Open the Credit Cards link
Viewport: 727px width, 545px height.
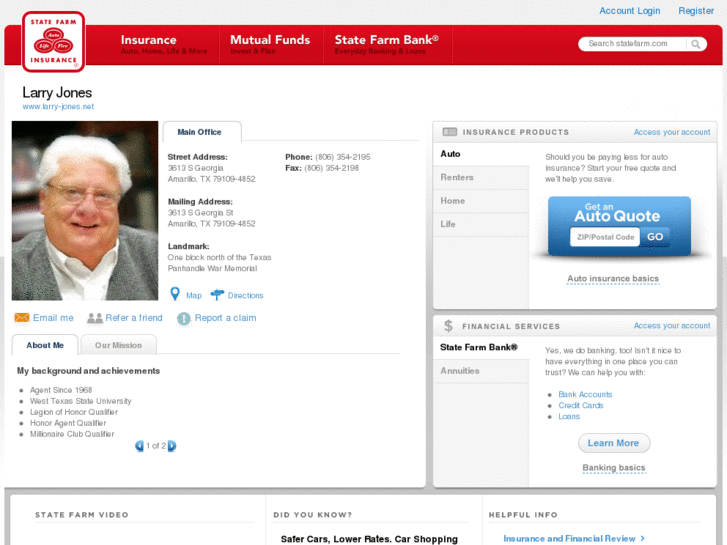580,405
